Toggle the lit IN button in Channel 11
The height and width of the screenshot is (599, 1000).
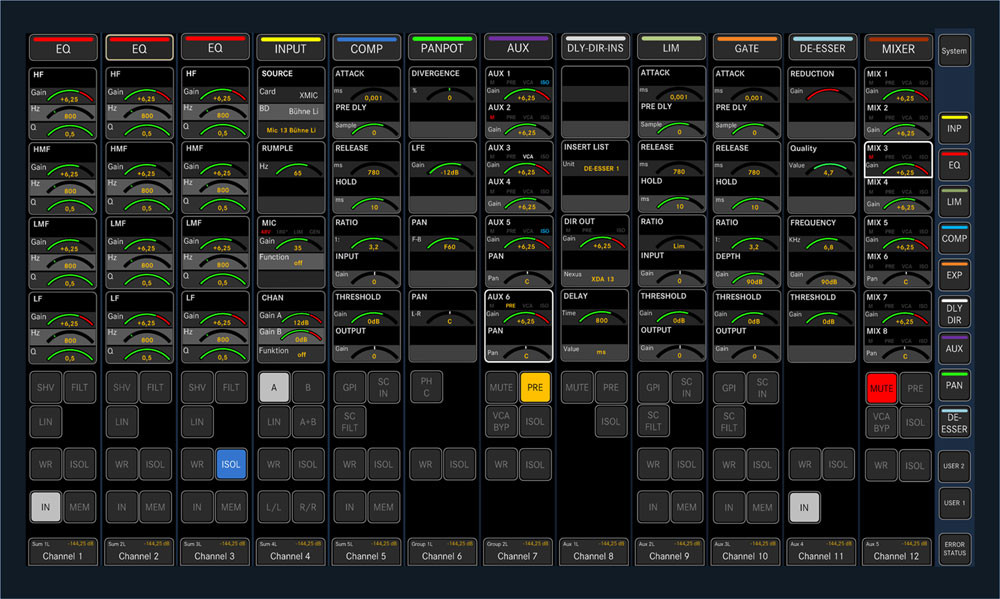coord(804,507)
